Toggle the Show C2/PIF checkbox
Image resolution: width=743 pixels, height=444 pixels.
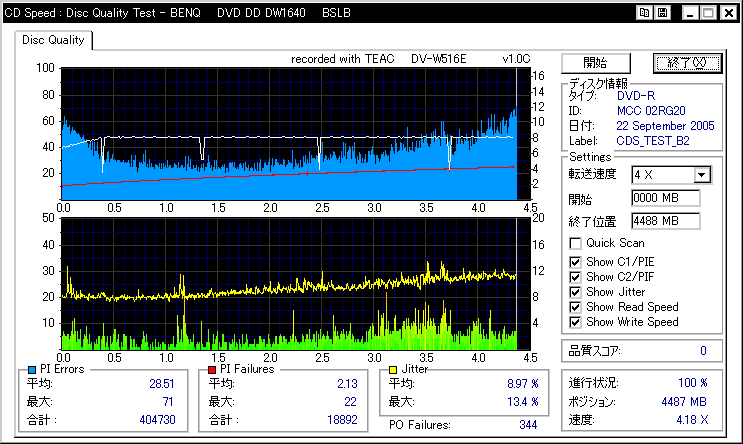coord(575,277)
